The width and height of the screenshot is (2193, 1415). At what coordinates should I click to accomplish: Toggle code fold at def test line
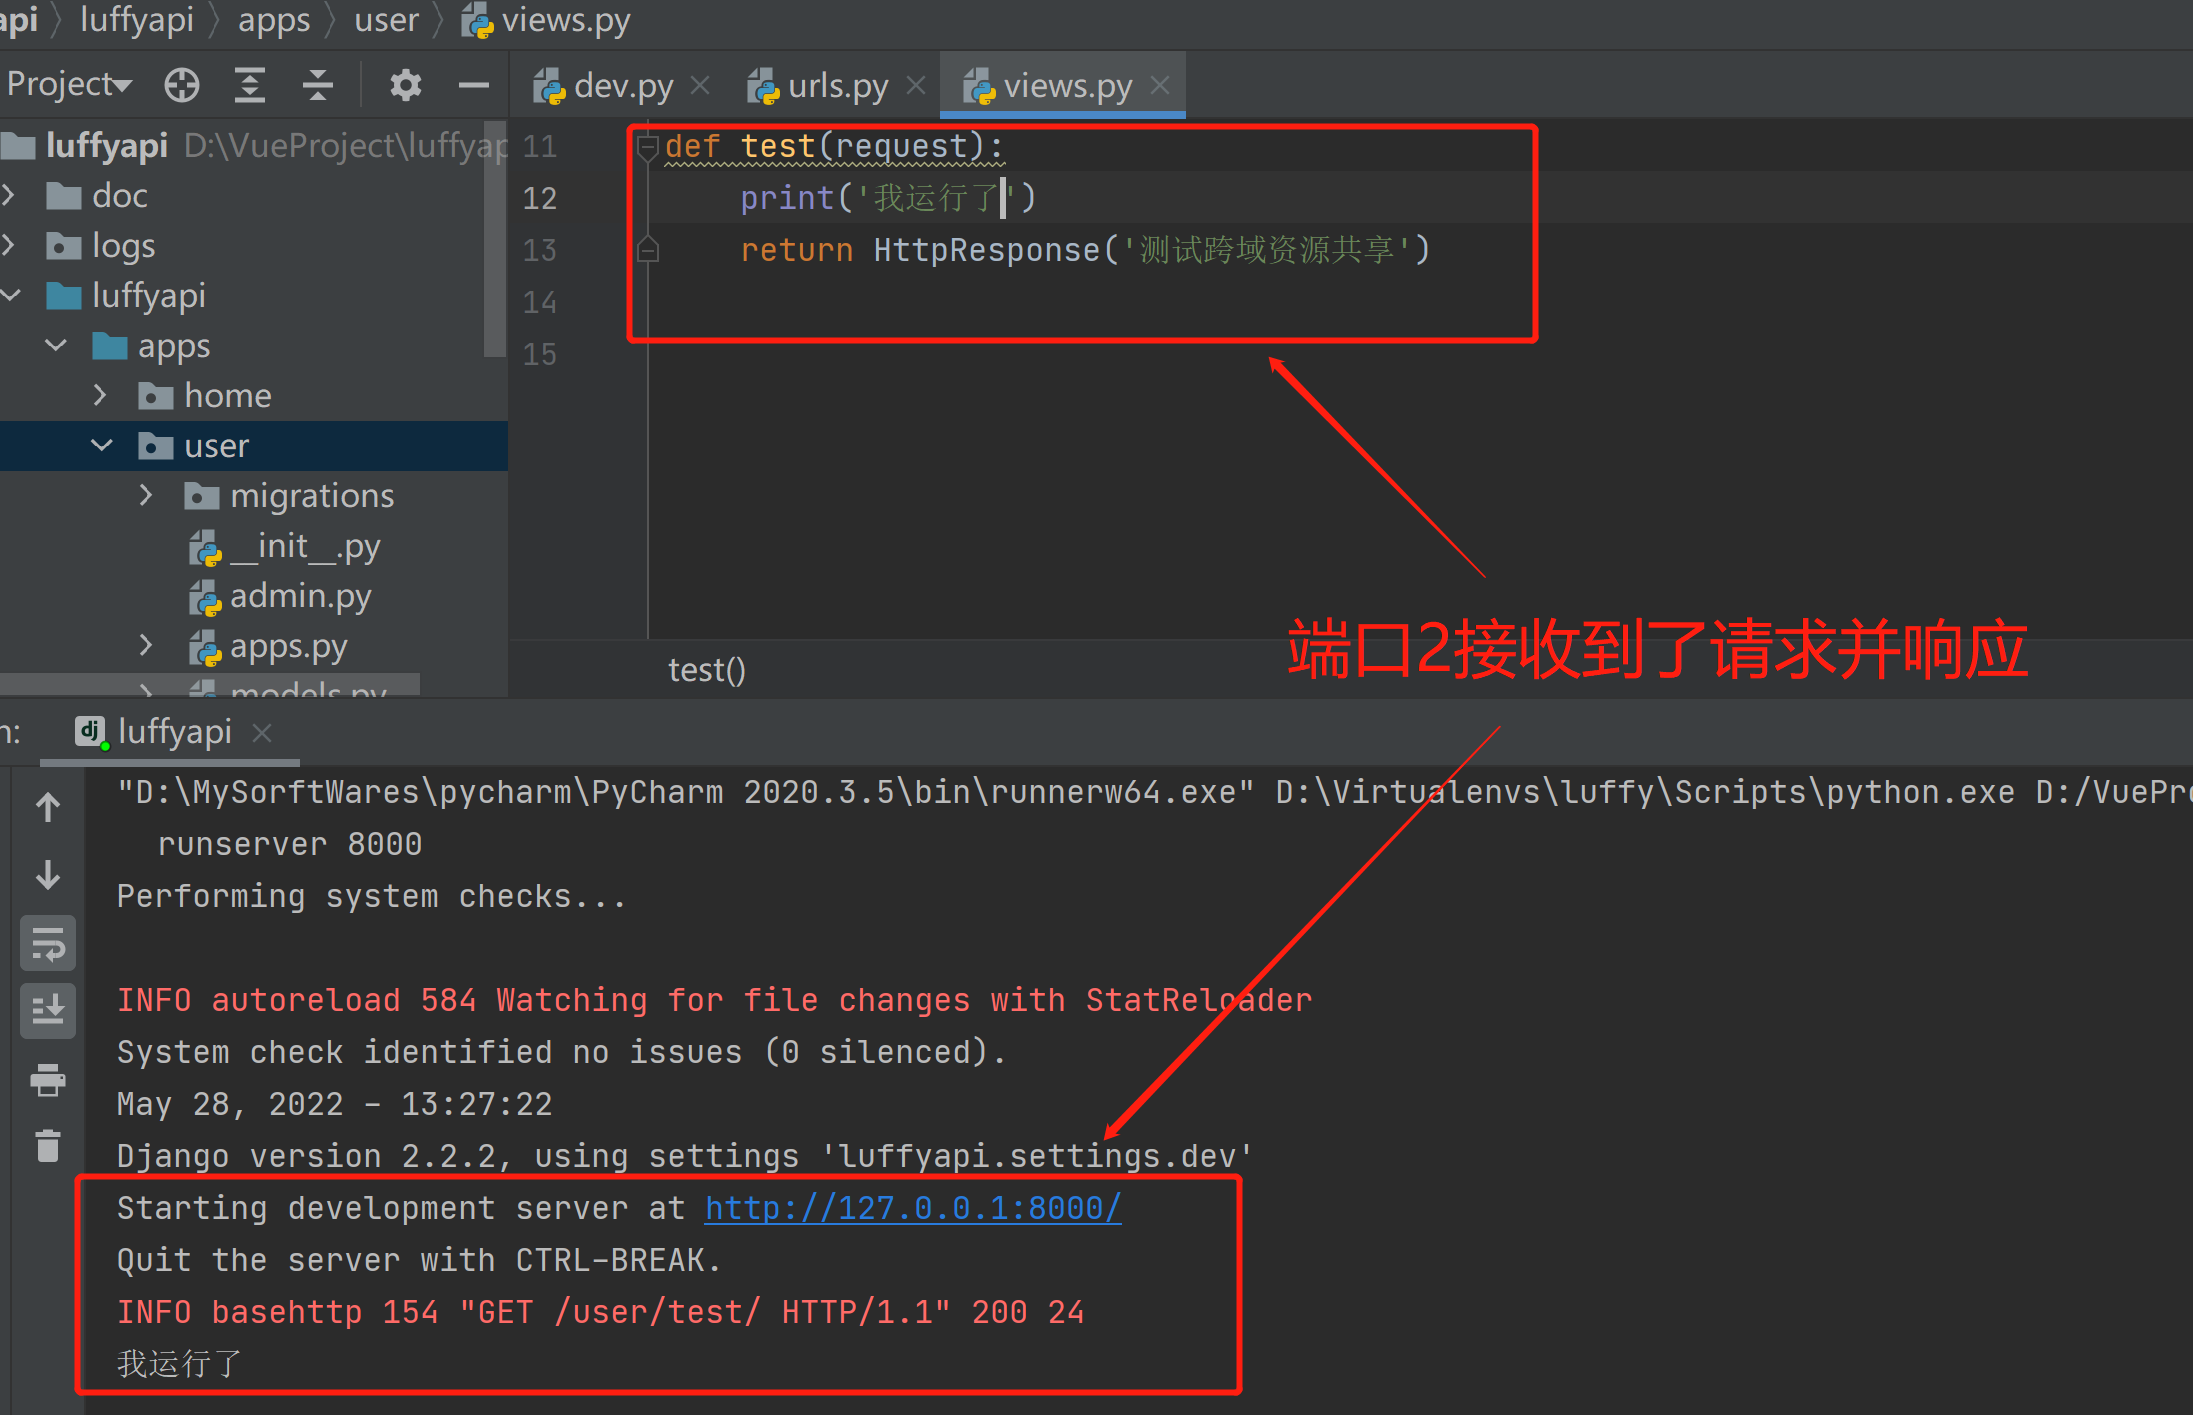tap(647, 147)
